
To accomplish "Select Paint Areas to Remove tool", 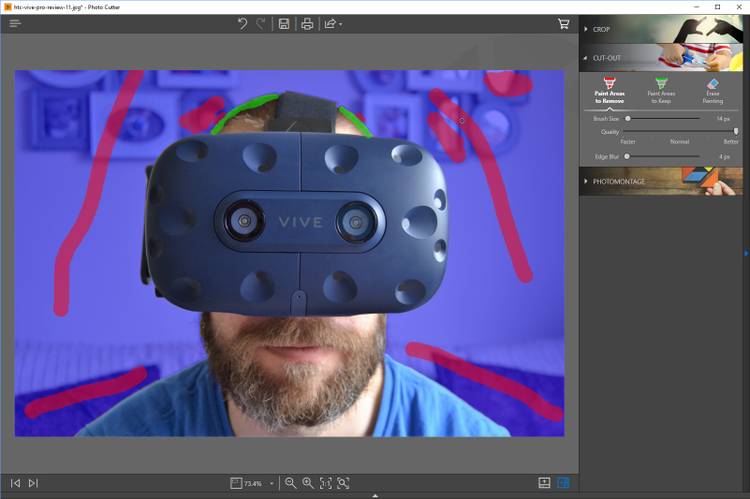I will [x=609, y=90].
